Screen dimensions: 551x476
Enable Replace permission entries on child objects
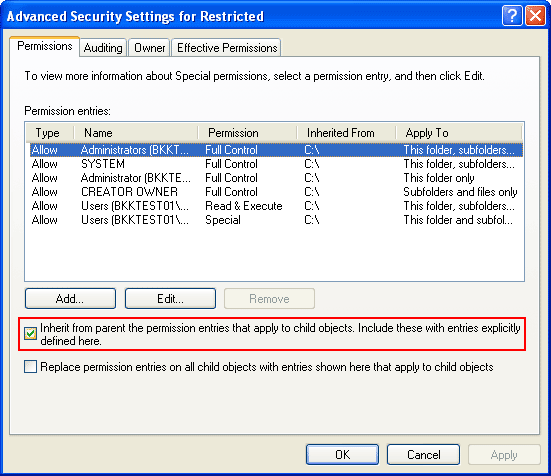[30, 367]
